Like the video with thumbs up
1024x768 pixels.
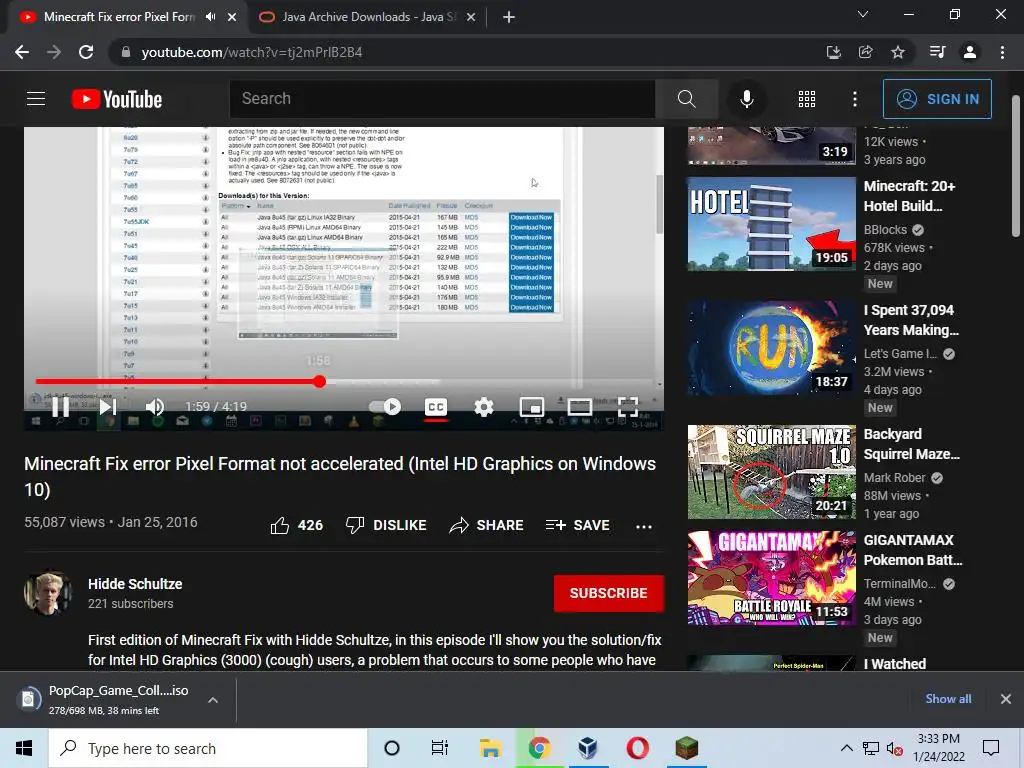point(296,525)
